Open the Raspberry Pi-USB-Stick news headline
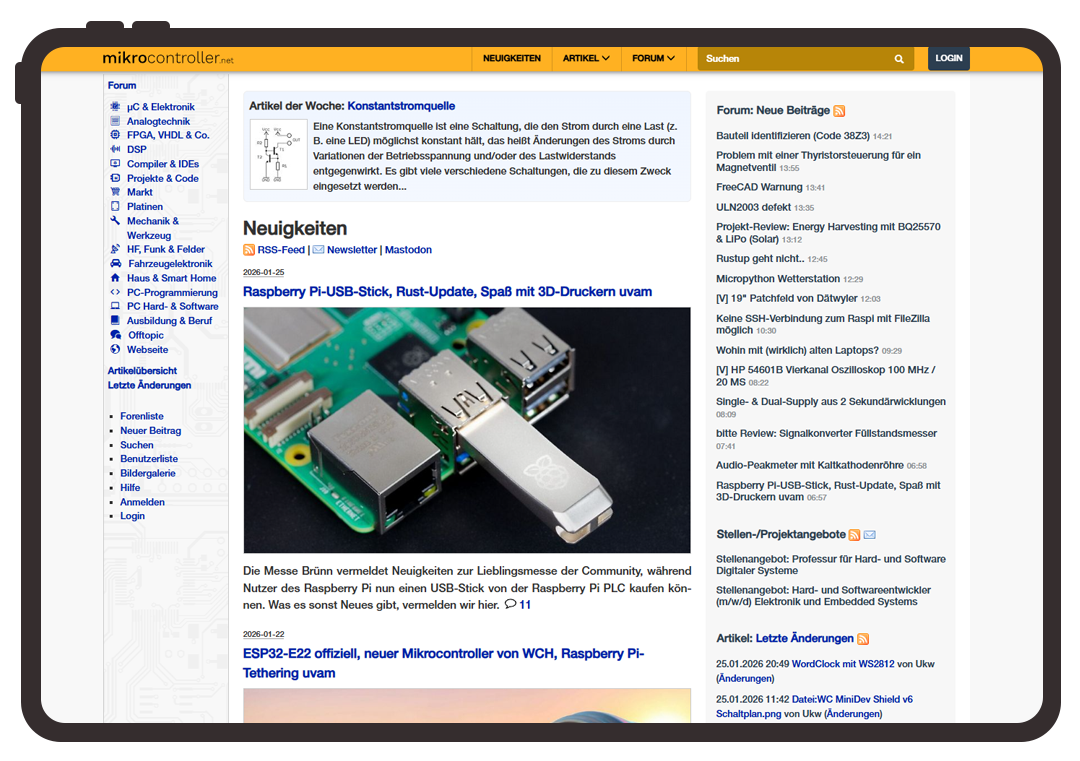This screenshot has width=1080, height=761. pos(448,292)
